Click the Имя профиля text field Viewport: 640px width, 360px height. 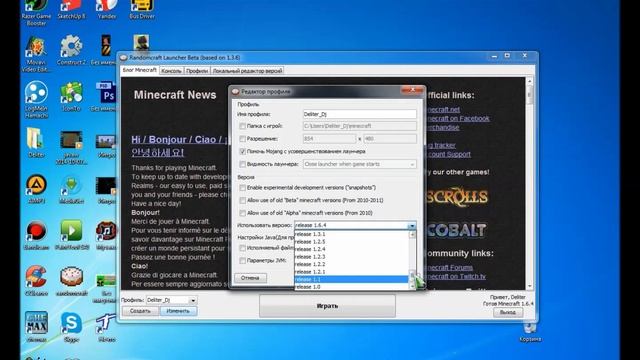360,114
